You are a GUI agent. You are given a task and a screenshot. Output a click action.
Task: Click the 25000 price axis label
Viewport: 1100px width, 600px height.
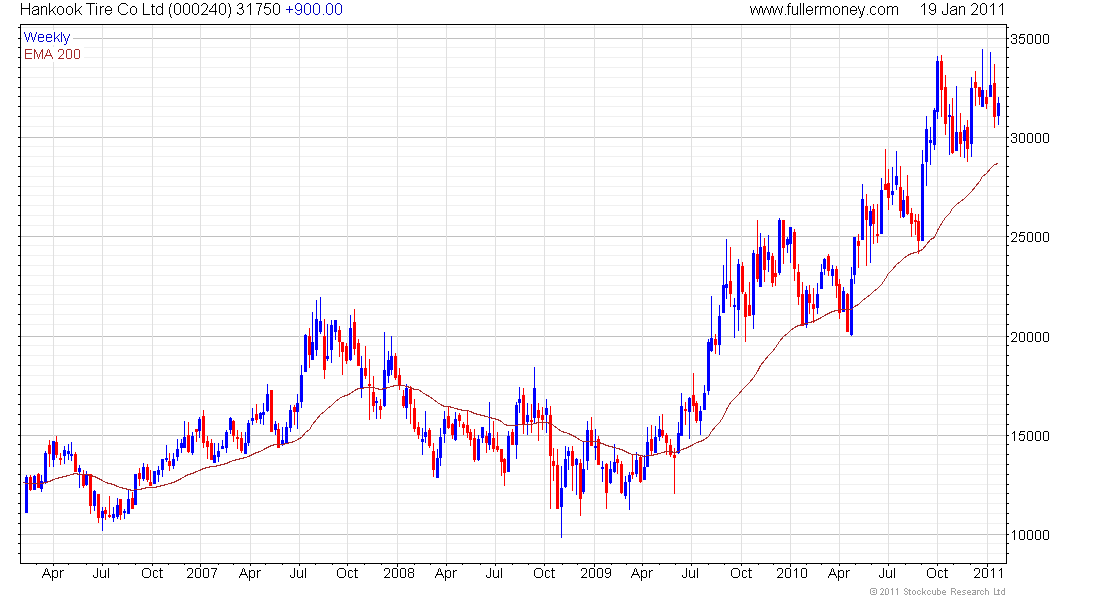[1030, 237]
